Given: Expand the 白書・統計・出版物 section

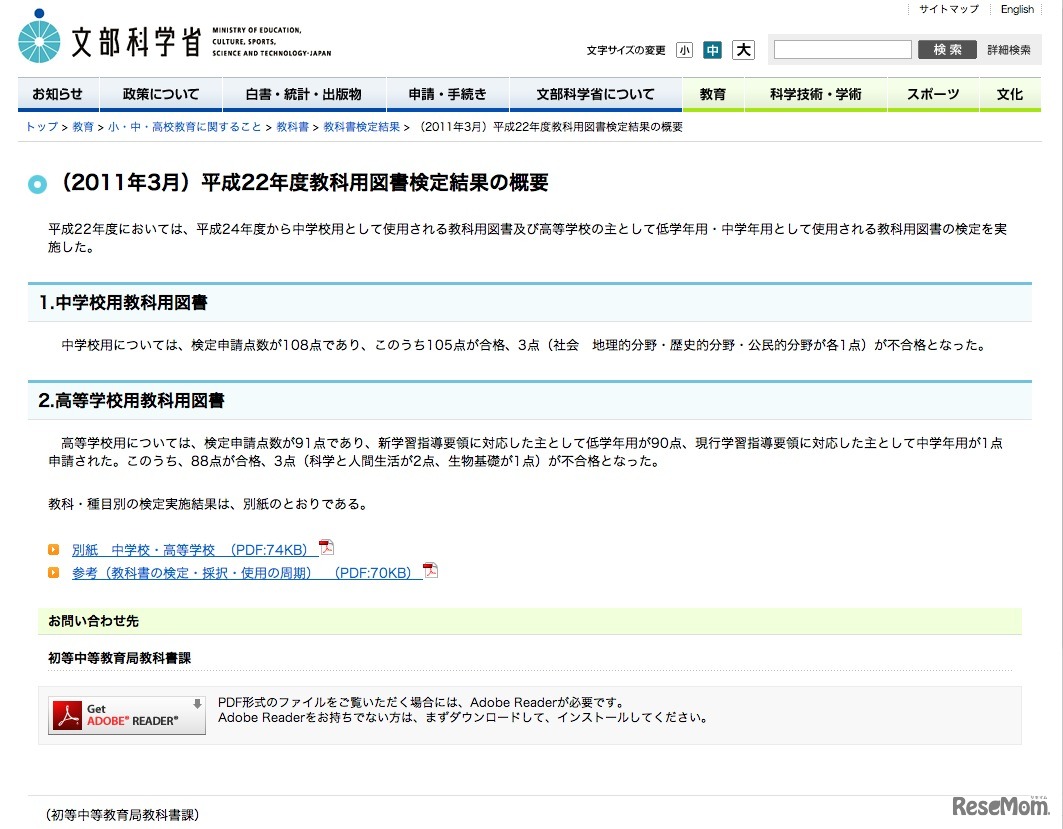Looking at the screenshot, I should pyautogui.click(x=303, y=93).
